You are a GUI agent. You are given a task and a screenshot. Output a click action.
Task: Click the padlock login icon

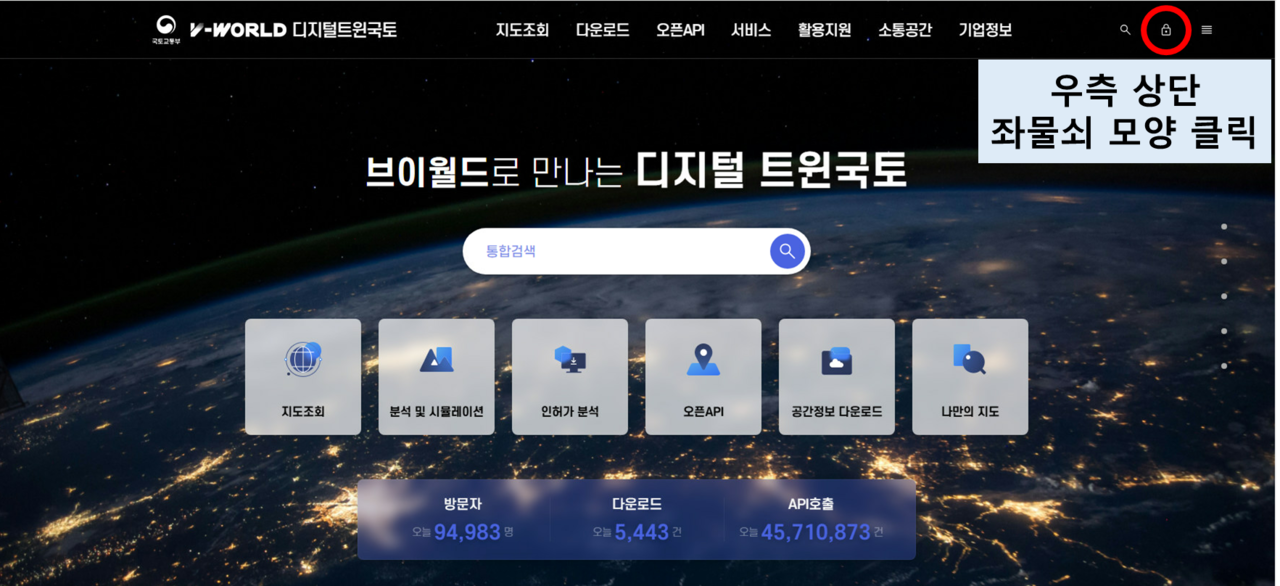click(x=1166, y=30)
